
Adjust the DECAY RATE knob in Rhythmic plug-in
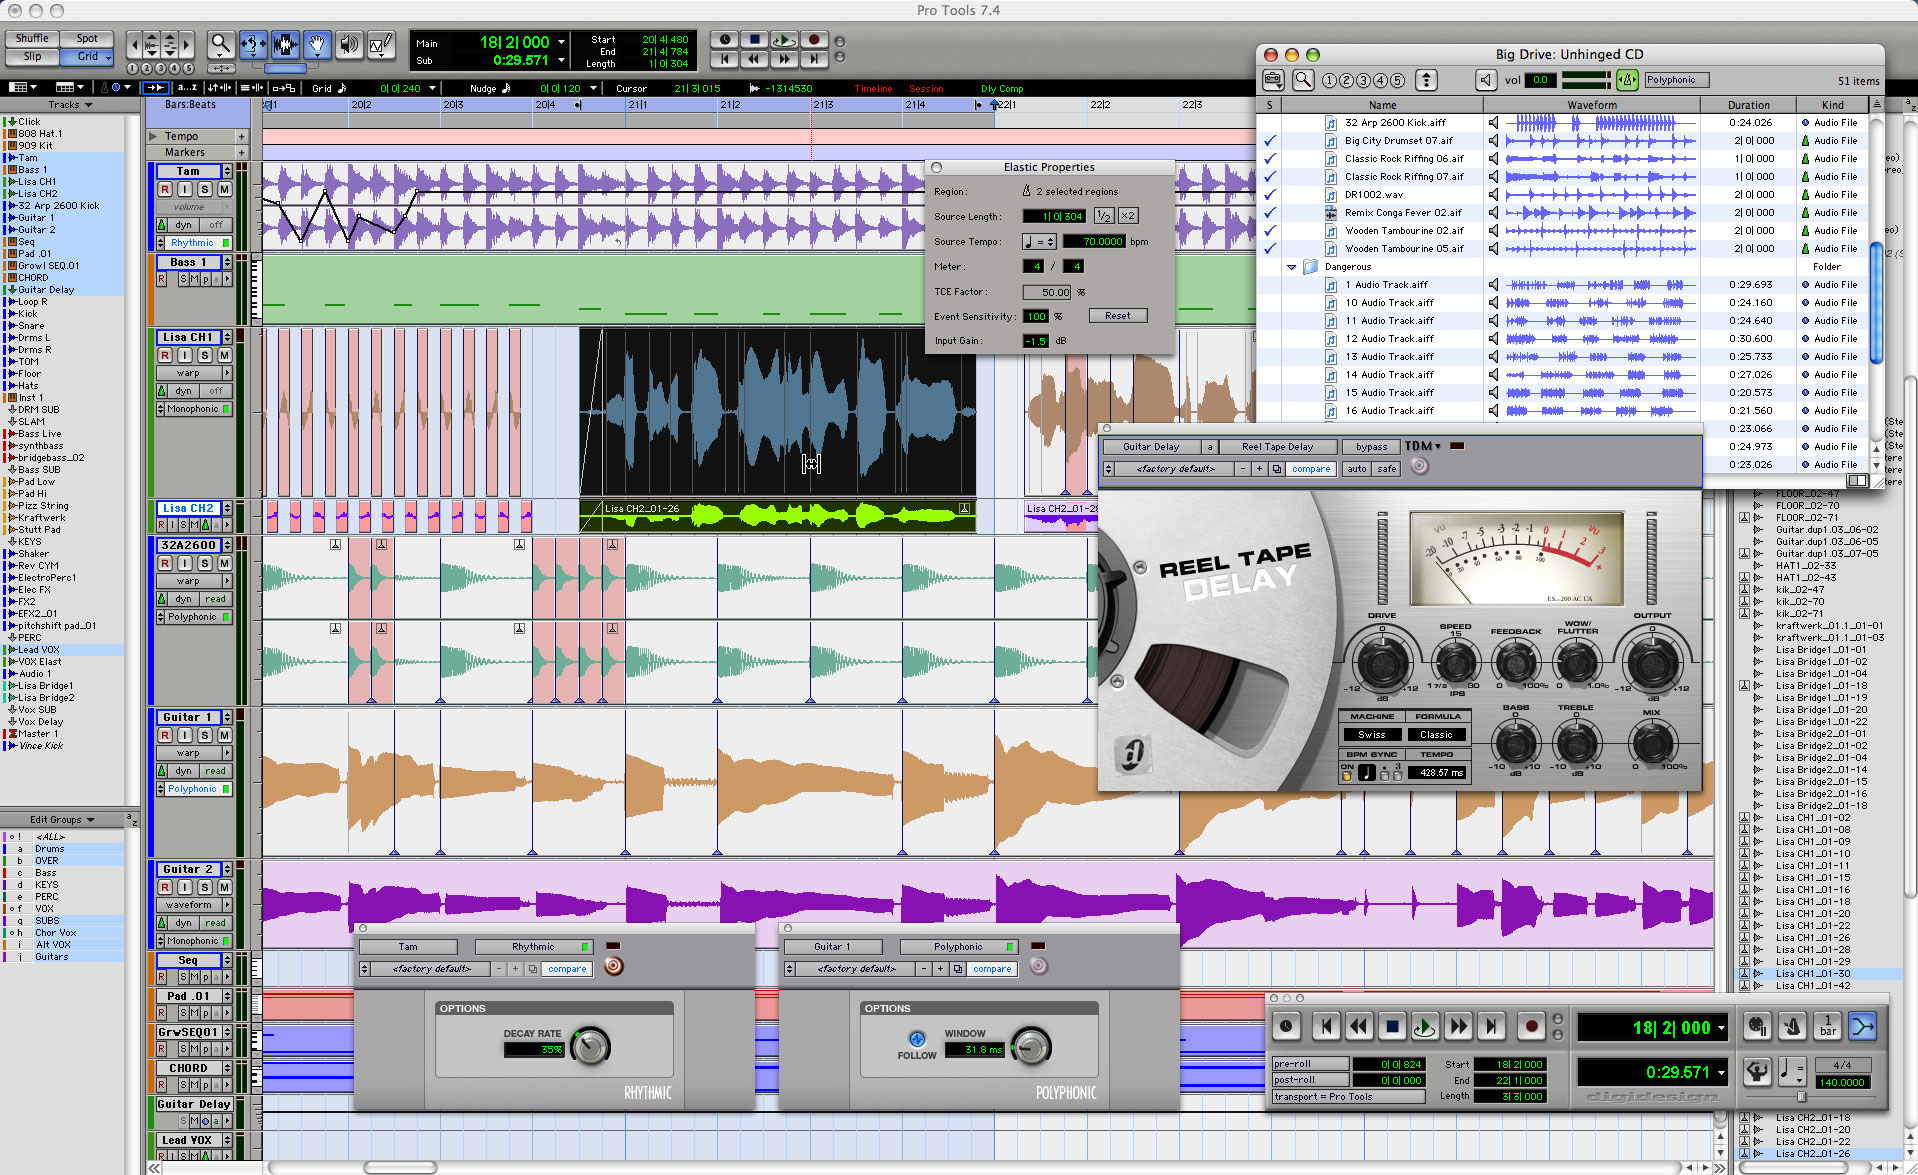tap(590, 1046)
